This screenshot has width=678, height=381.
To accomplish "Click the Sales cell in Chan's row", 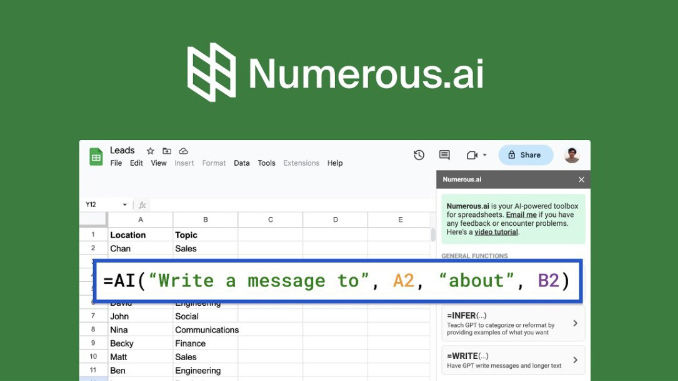I will pos(205,248).
